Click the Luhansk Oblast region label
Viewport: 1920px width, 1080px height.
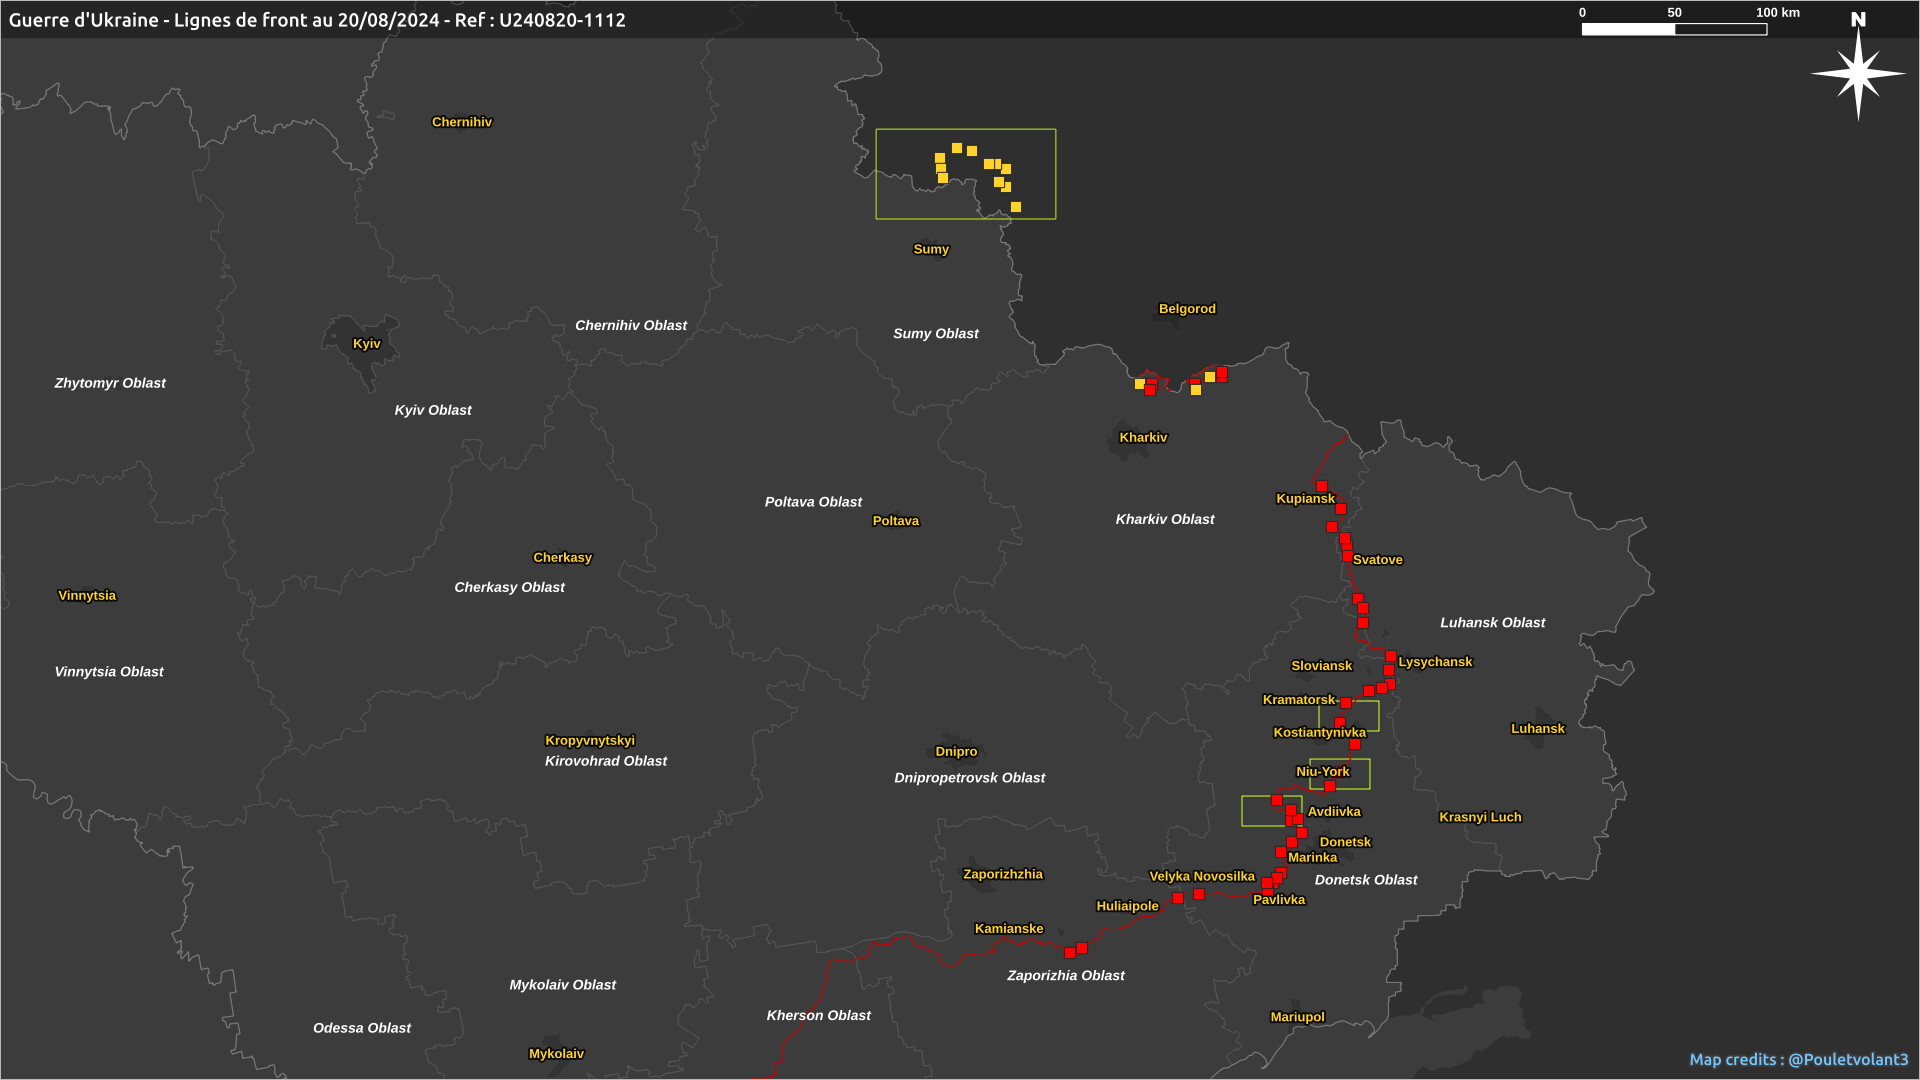click(1492, 622)
